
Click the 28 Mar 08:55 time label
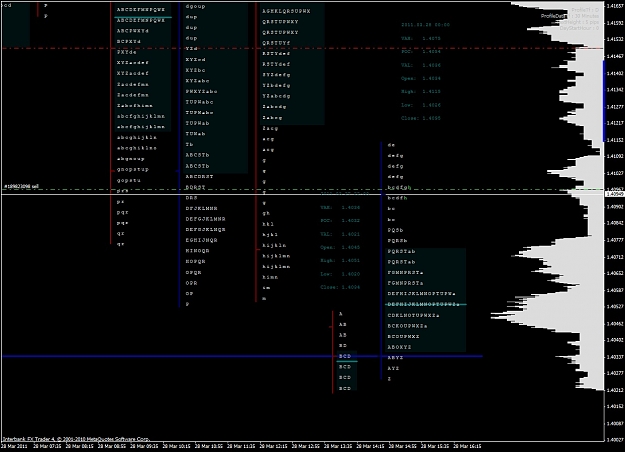point(112,446)
